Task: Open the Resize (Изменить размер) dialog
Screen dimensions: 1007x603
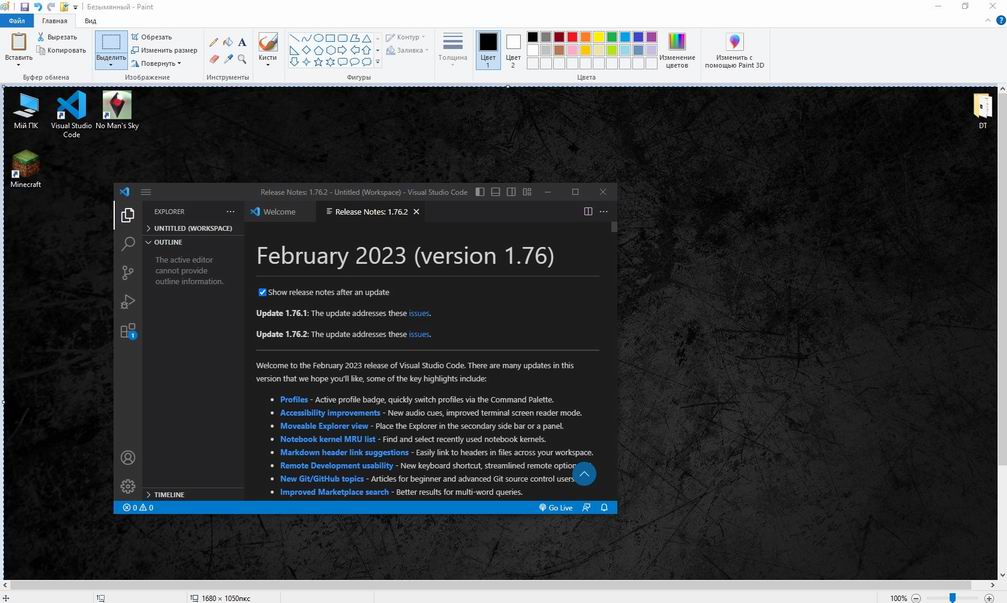Action: 164,50
